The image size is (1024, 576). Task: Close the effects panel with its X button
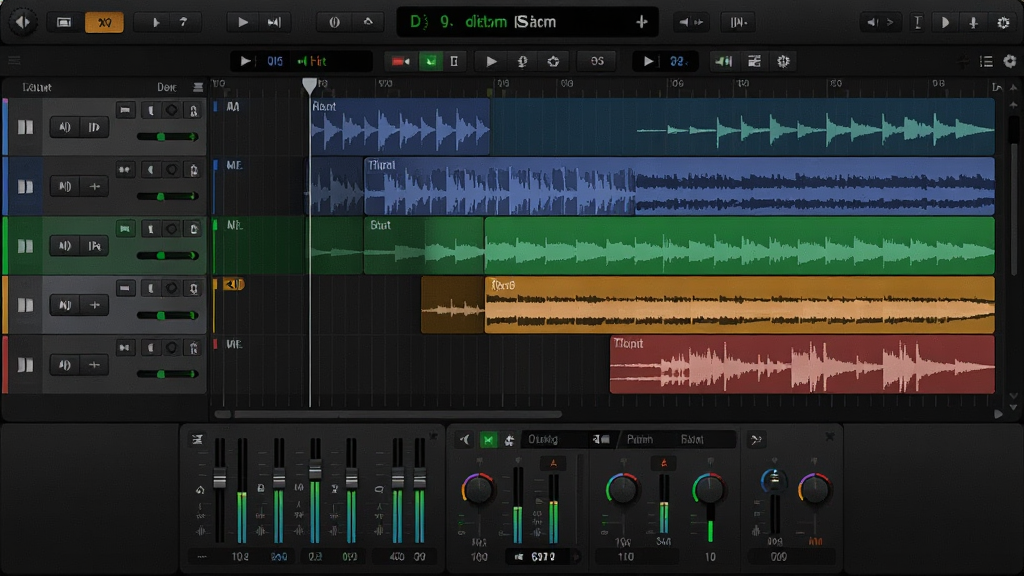click(x=829, y=436)
